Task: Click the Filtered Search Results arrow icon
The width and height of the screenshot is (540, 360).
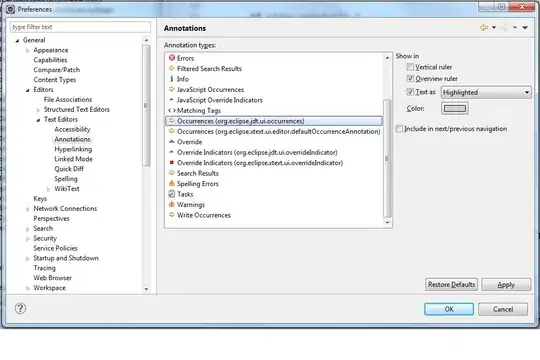Action: pyautogui.click(x=172, y=68)
